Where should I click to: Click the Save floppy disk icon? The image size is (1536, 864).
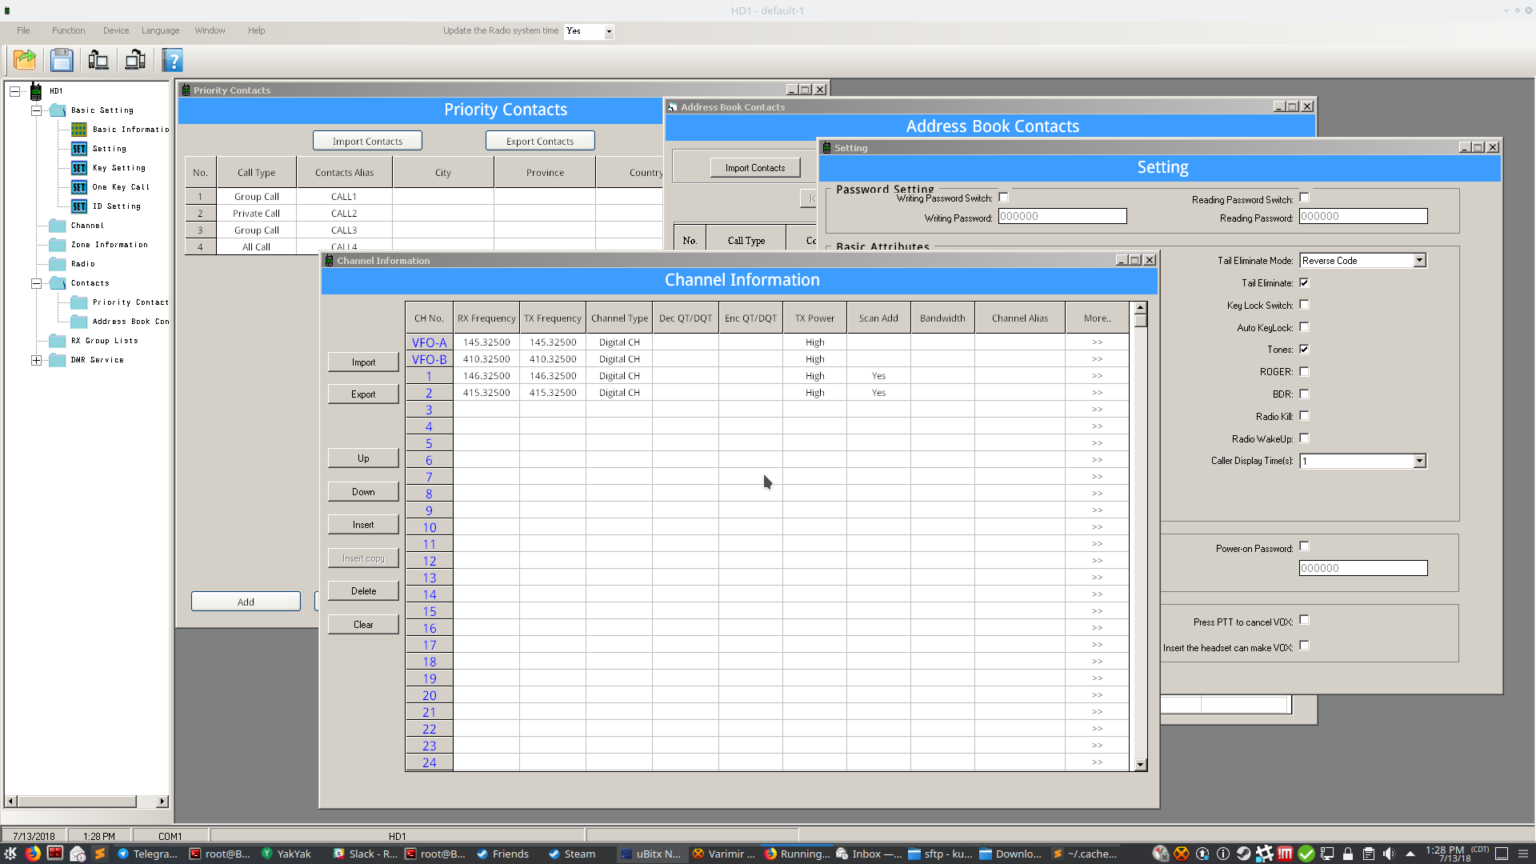[61, 60]
